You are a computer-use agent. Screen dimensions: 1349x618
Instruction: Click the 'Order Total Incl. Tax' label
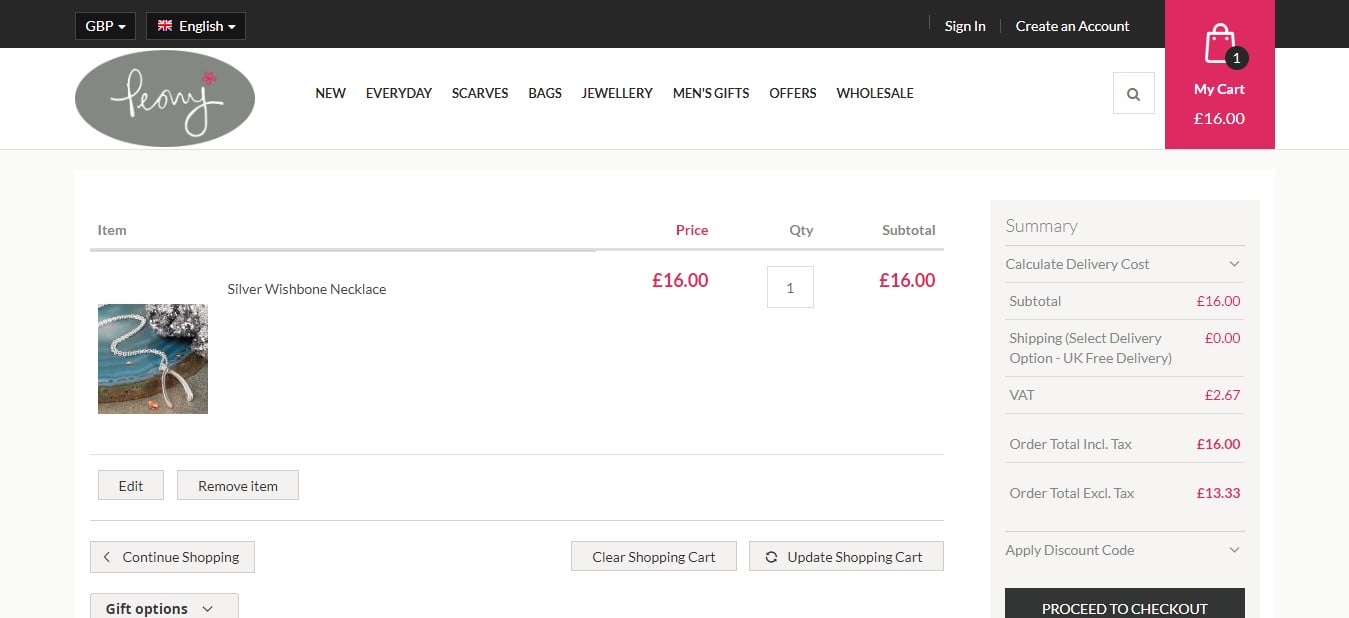[x=1071, y=444]
